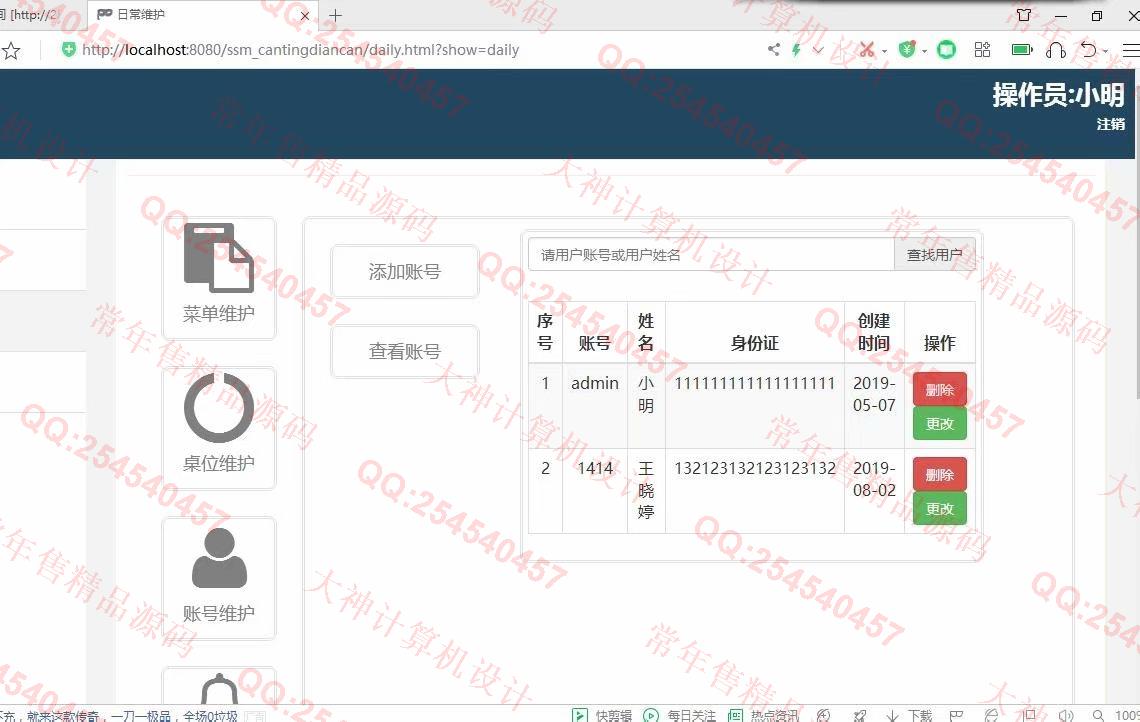Click the headphones icon in toolbar
Viewport: 1140px width, 722px height.
[1056, 49]
